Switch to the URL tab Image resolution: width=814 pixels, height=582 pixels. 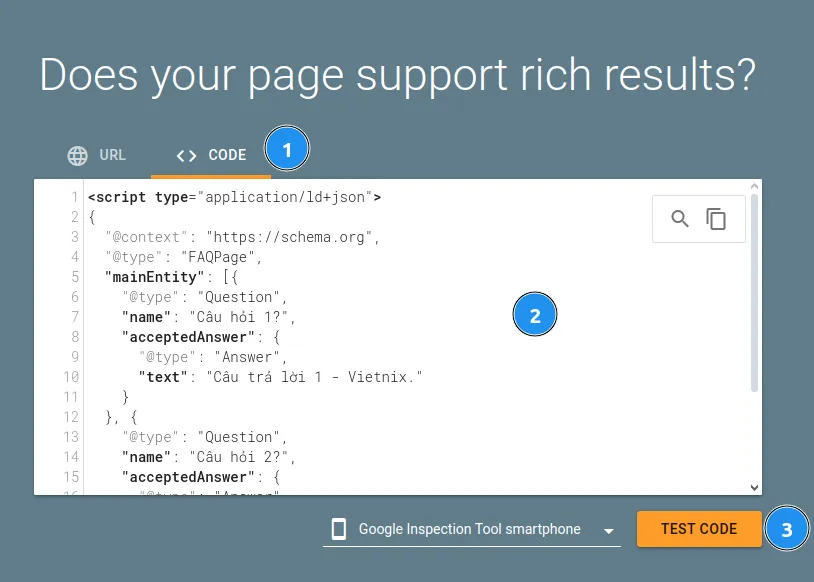tap(97, 156)
